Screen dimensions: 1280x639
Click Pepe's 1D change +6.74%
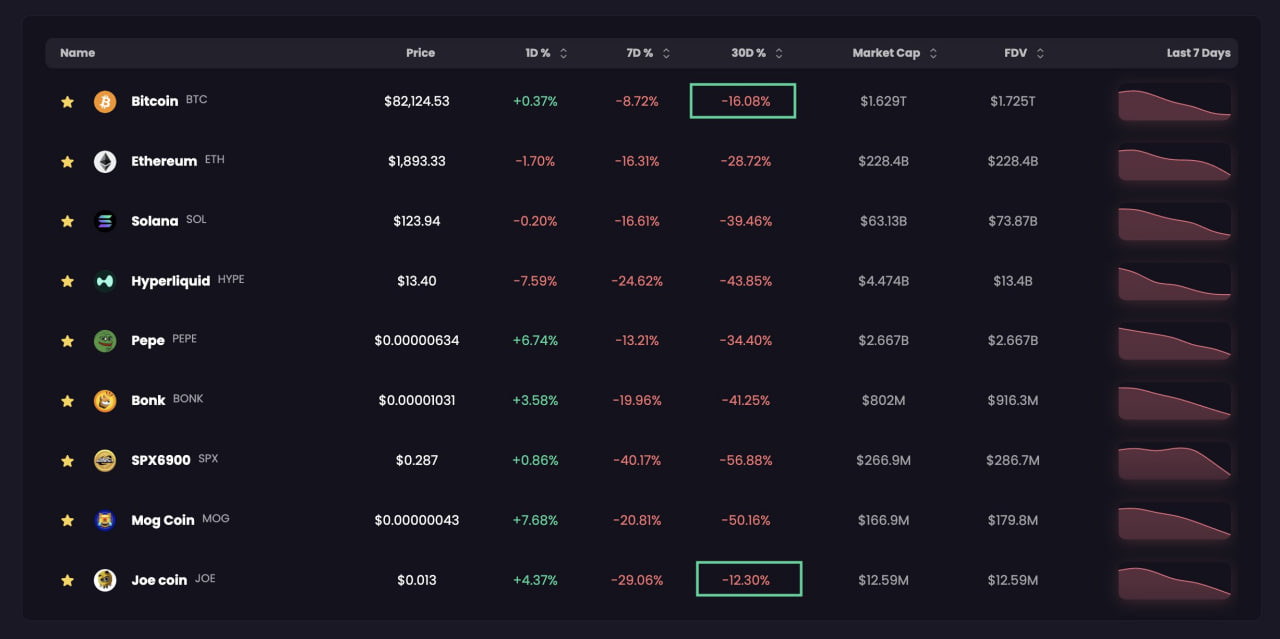click(x=535, y=341)
